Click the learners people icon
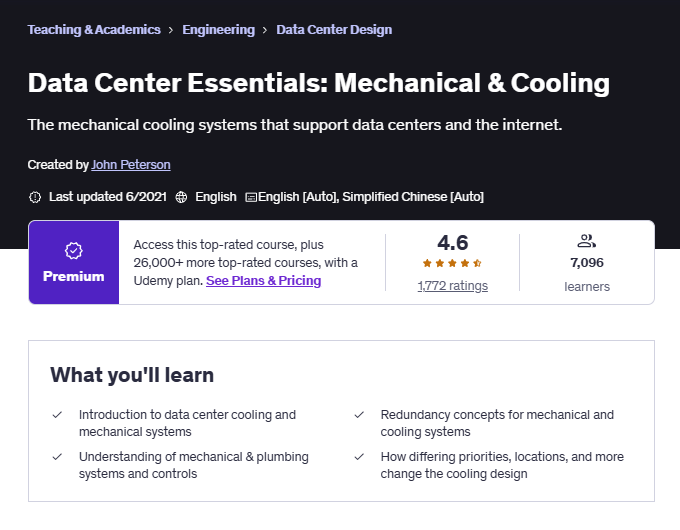680x530 pixels. point(587,241)
